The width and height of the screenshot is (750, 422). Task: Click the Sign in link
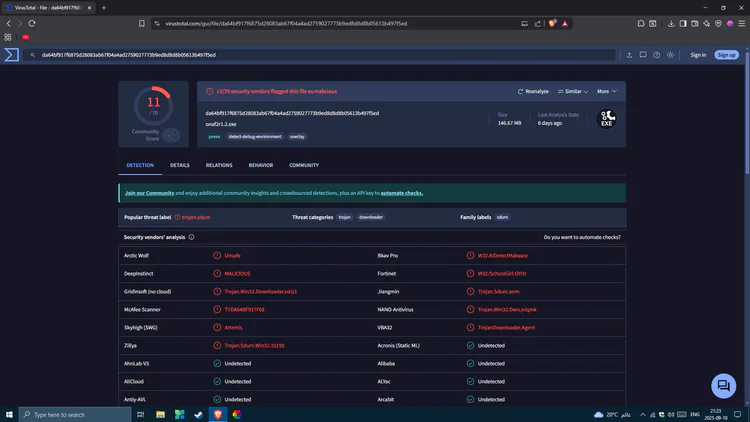[x=698, y=55]
